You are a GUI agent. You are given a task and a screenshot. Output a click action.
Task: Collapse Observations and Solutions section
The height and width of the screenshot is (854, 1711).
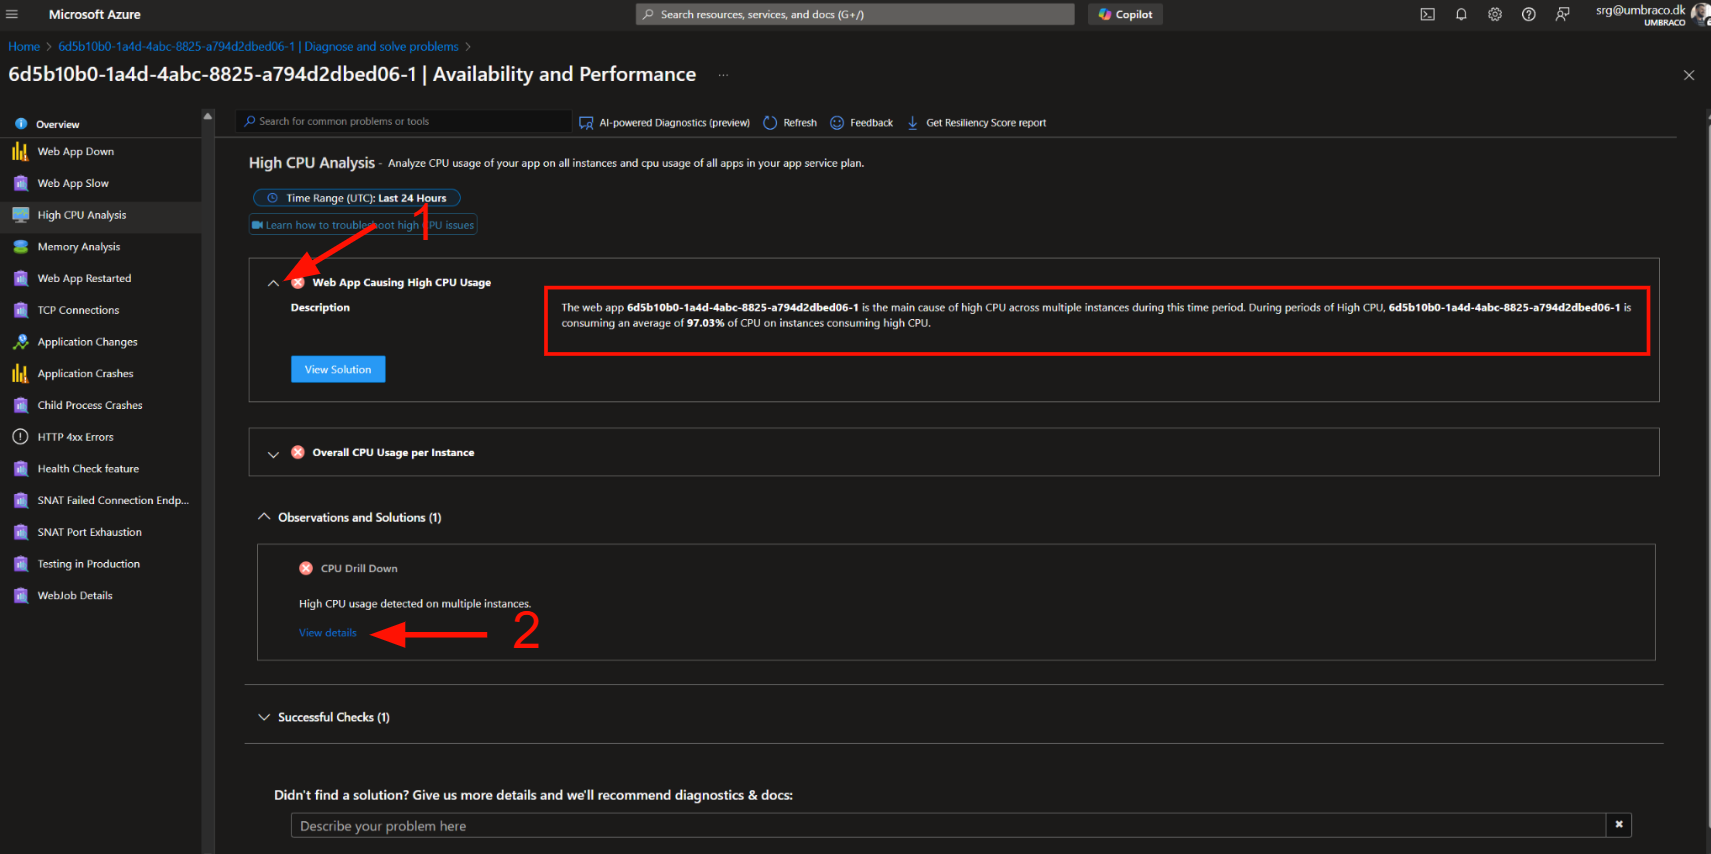click(x=264, y=517)
